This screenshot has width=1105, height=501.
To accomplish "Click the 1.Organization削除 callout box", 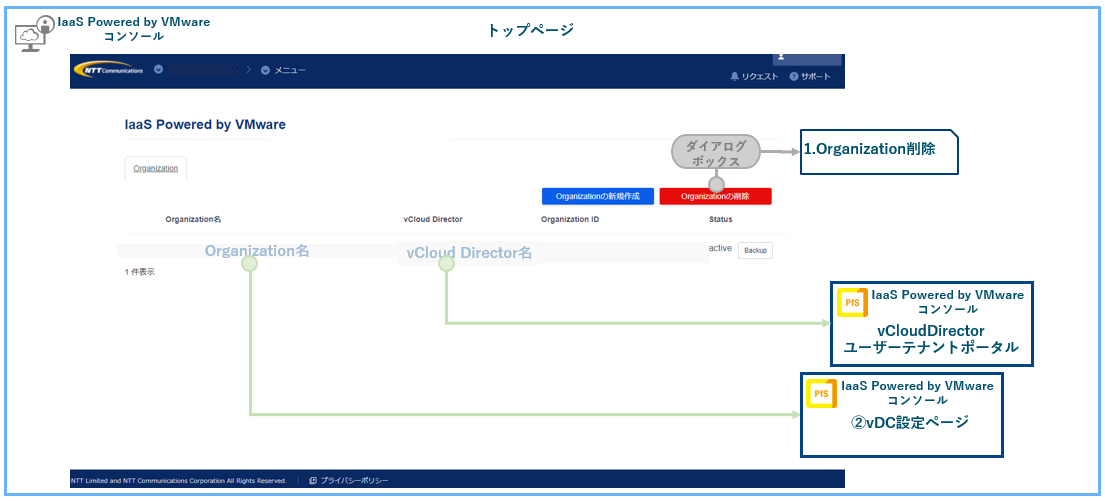I will (x=878, y=151).
